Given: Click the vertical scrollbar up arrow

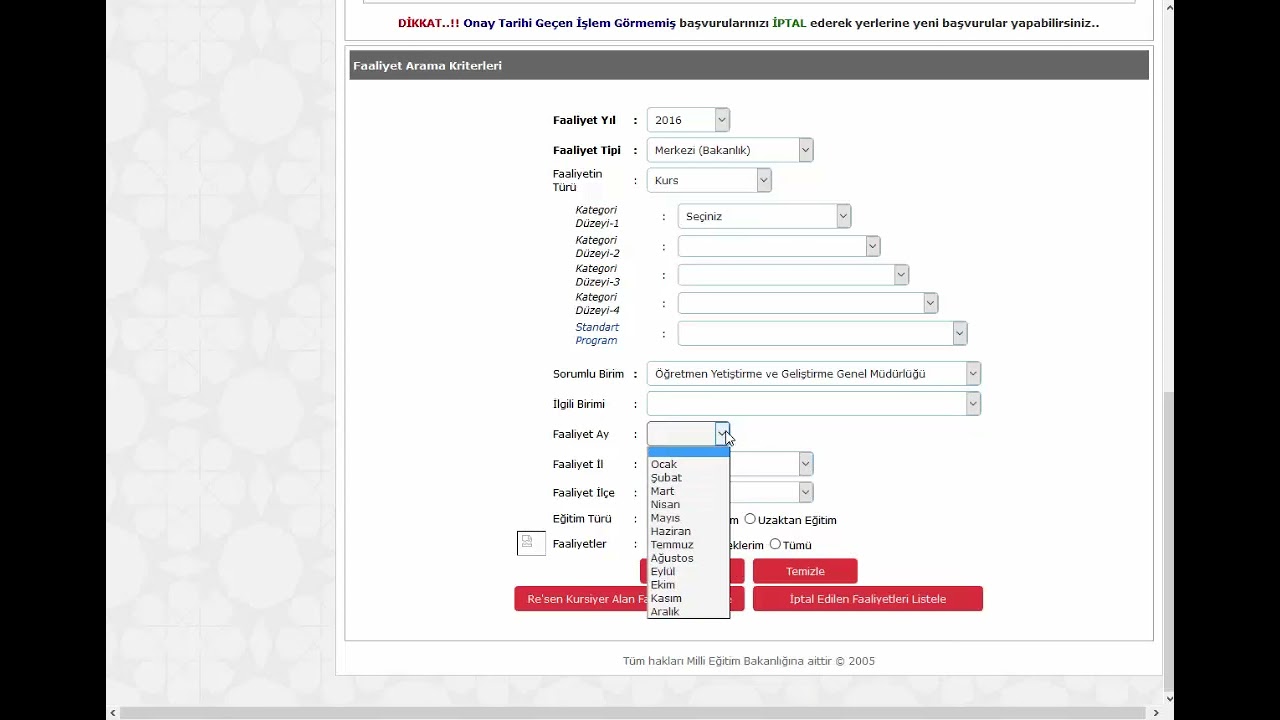Looking at the screenshot, I should click(1169, 7).
